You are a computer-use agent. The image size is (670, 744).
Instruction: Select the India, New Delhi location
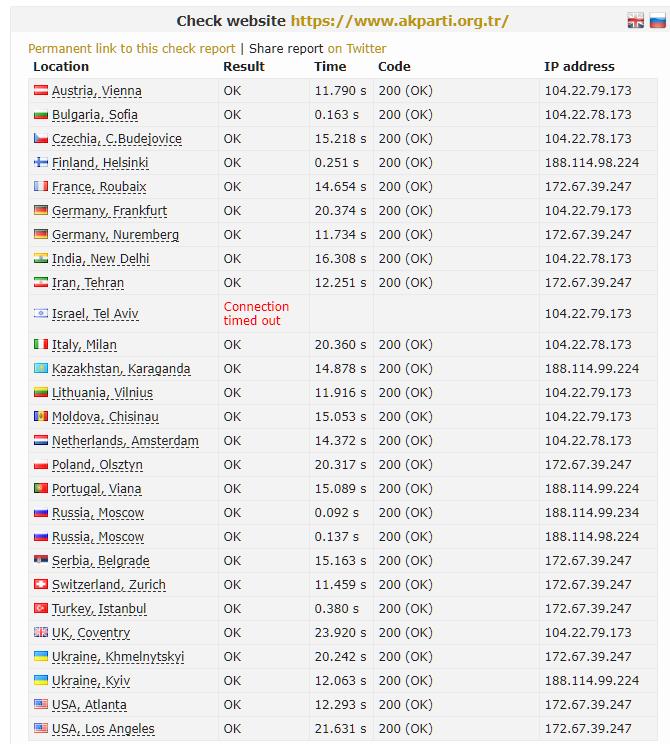[100, 259]
